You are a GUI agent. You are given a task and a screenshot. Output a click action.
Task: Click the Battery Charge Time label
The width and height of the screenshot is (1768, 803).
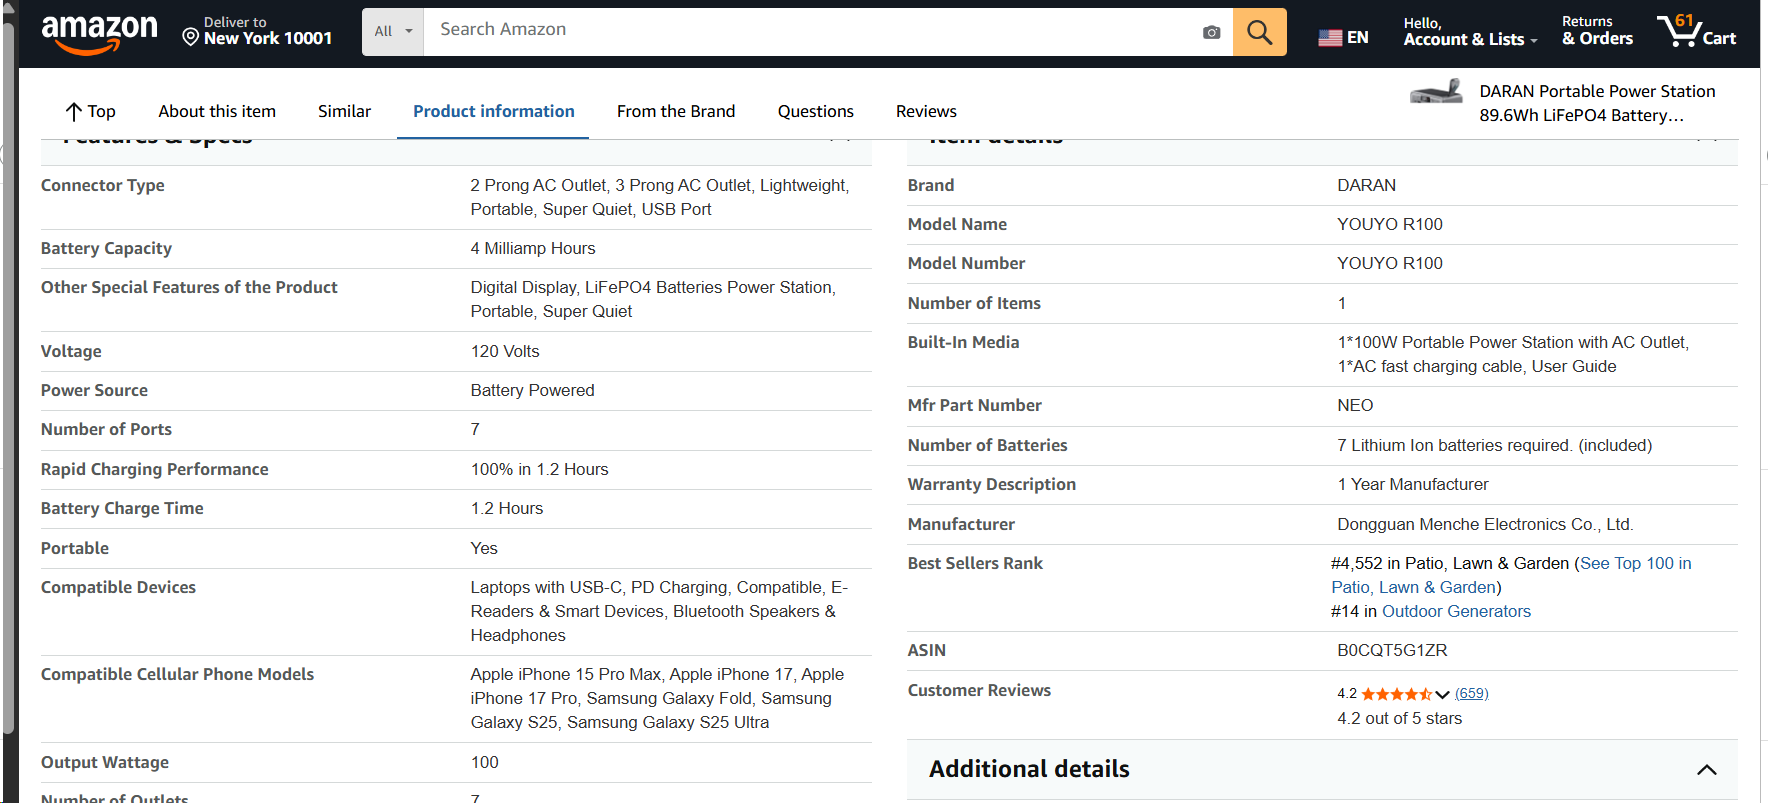tap(122, 508)
